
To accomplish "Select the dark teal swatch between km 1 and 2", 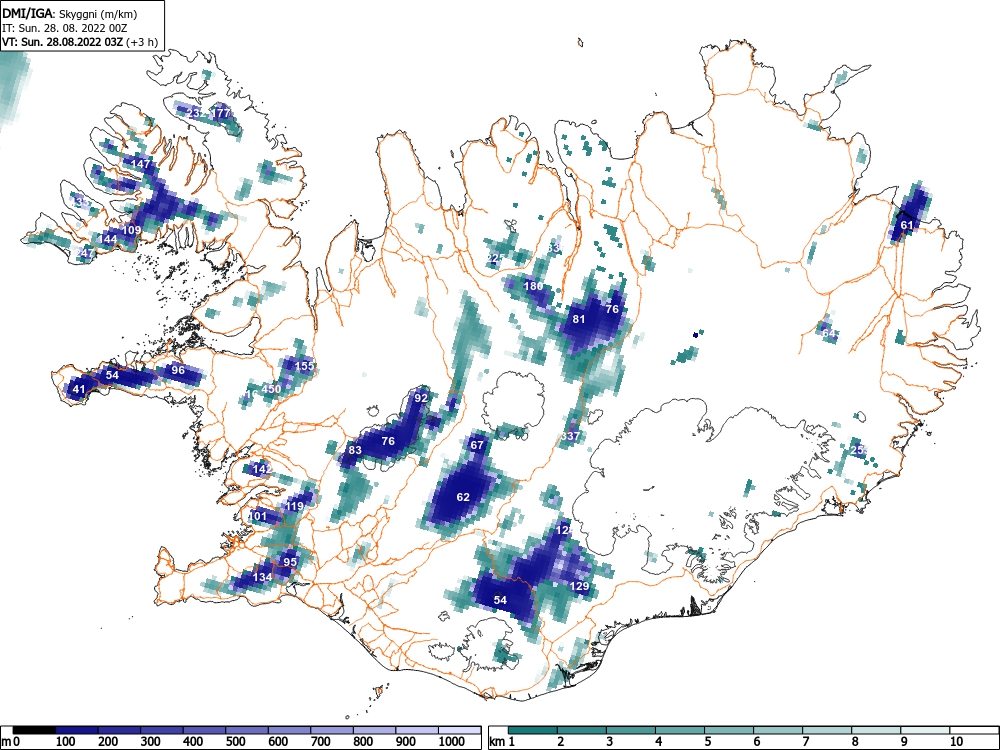I will pos(533,730).
